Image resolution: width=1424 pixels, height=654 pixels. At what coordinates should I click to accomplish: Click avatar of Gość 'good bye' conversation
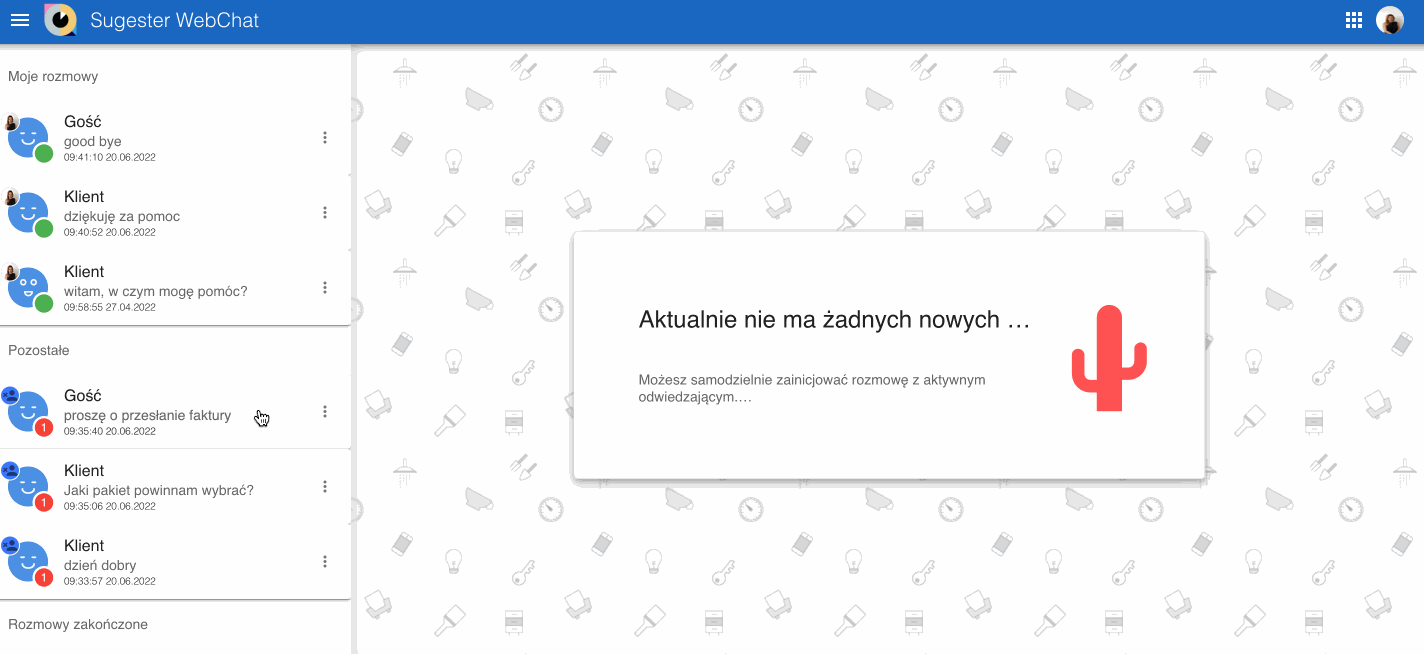(28, 138)
